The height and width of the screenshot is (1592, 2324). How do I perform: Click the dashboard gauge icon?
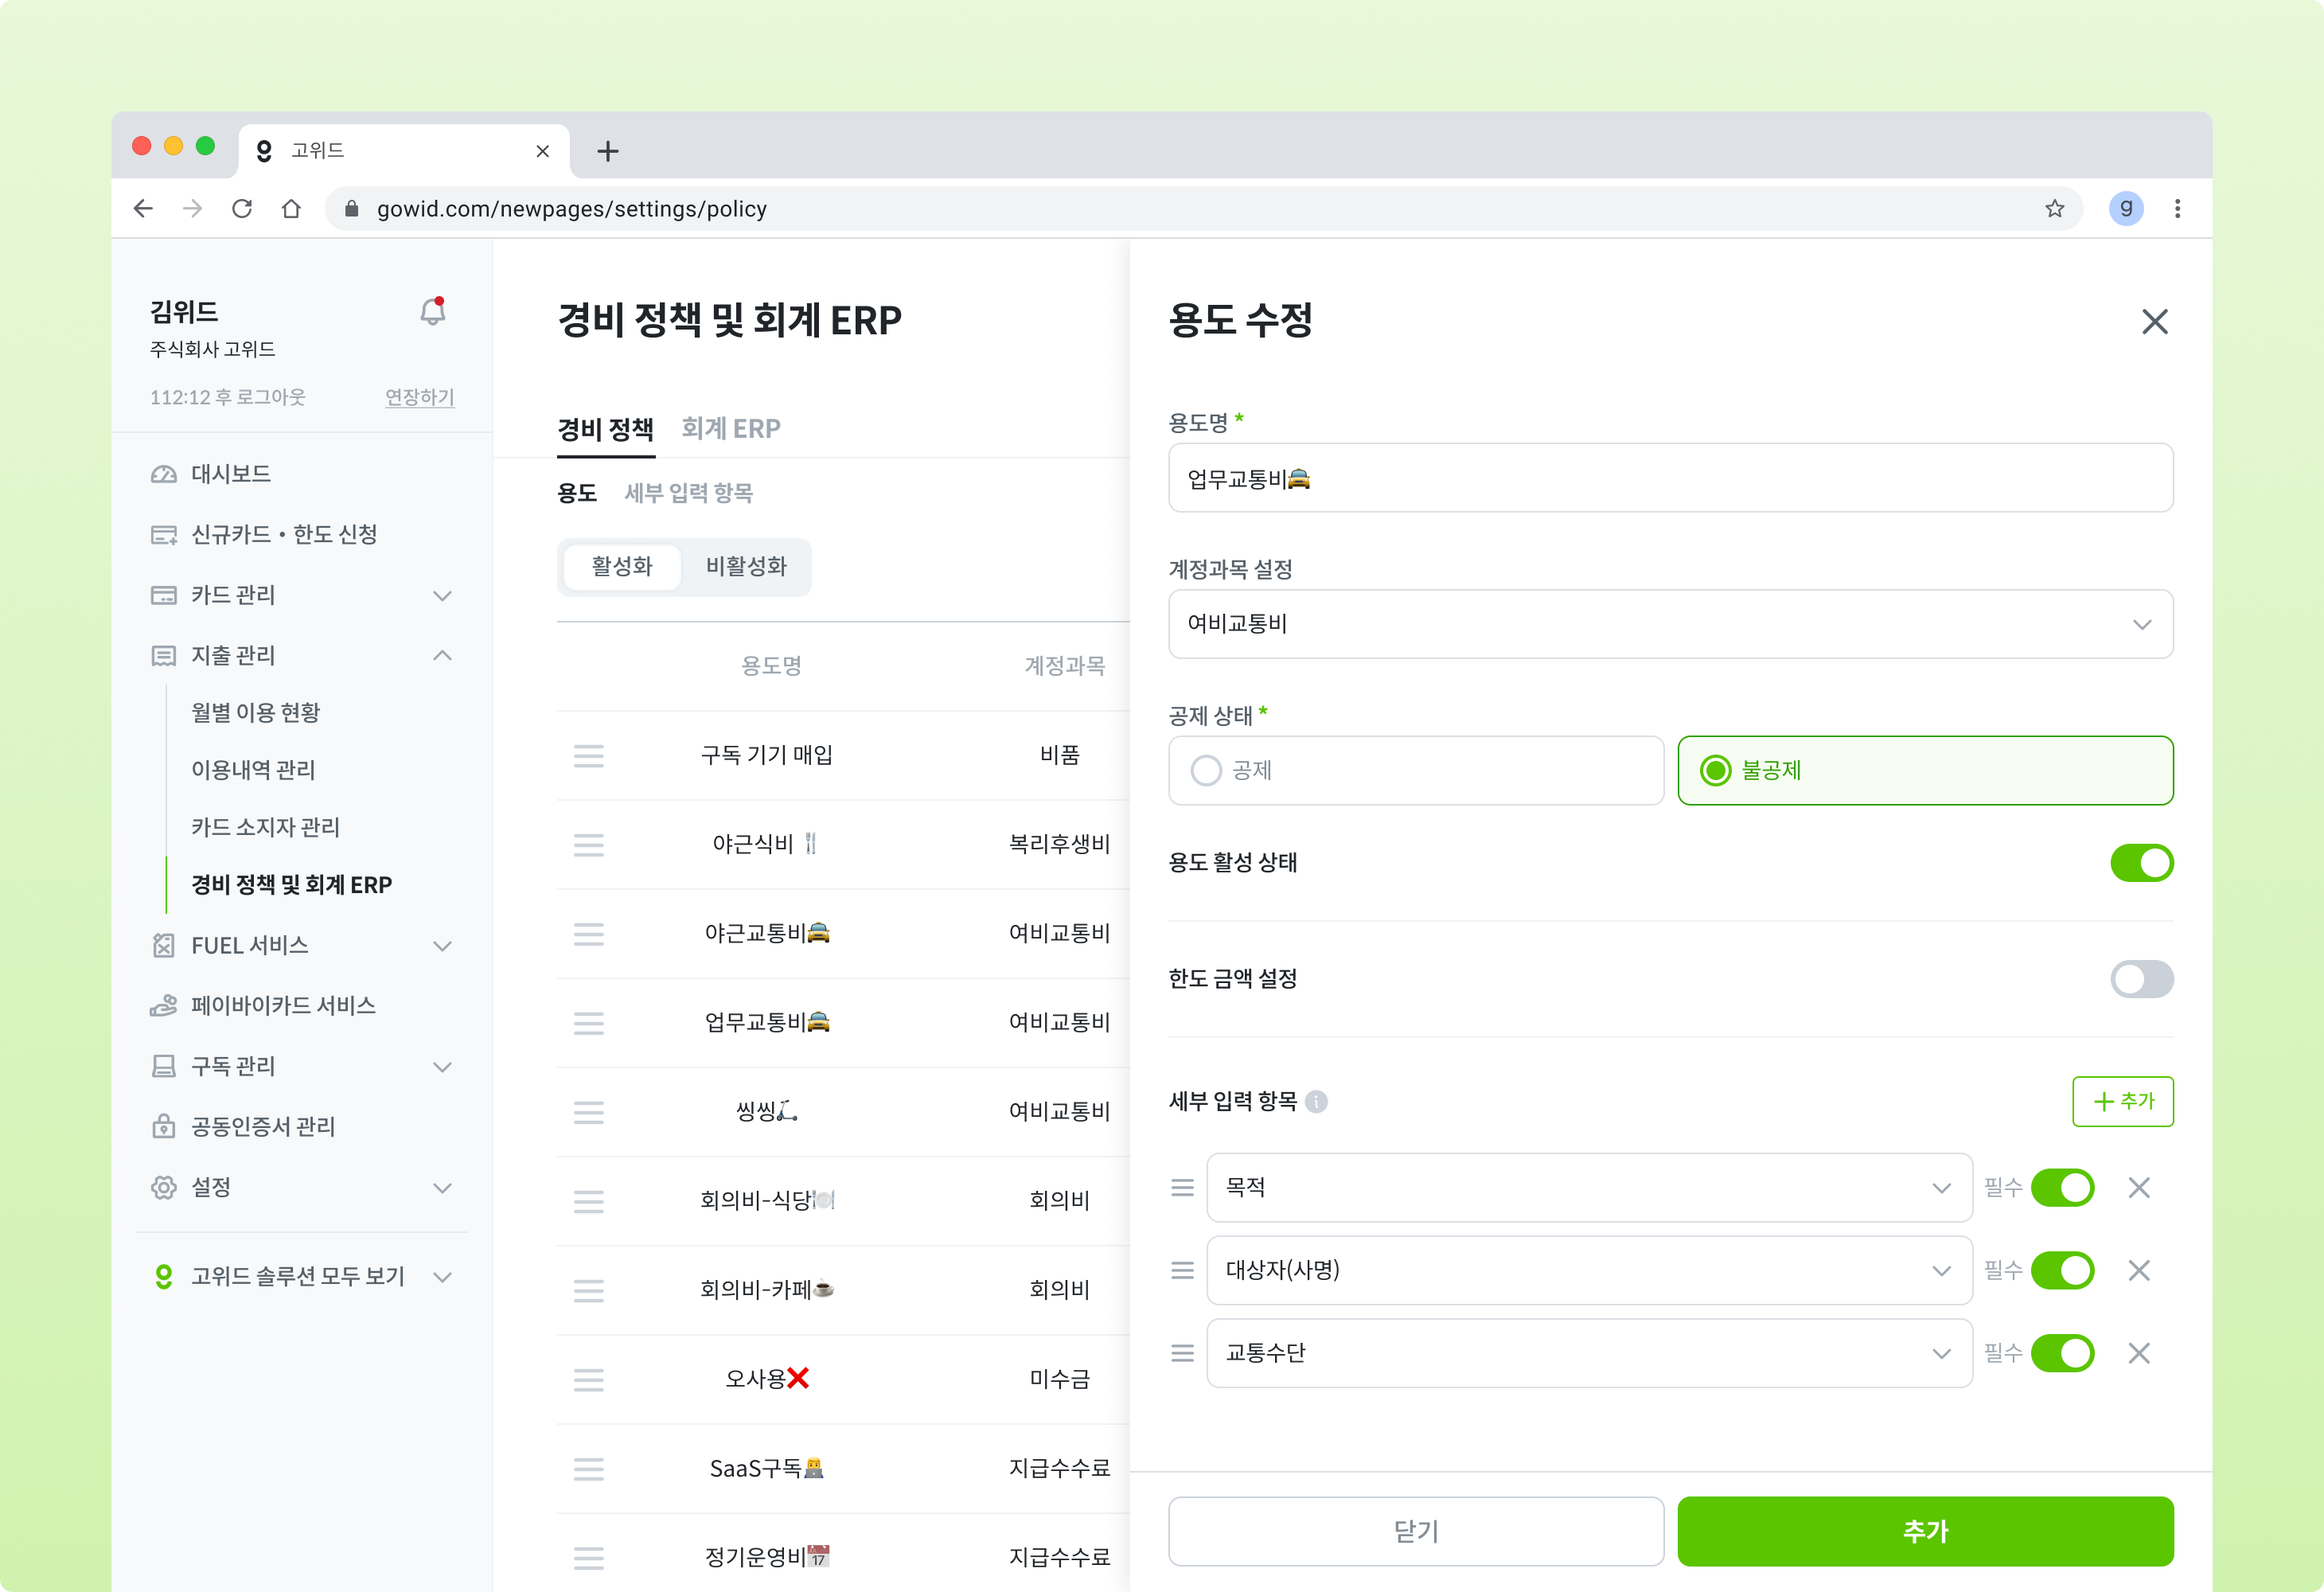coord(163,474)
